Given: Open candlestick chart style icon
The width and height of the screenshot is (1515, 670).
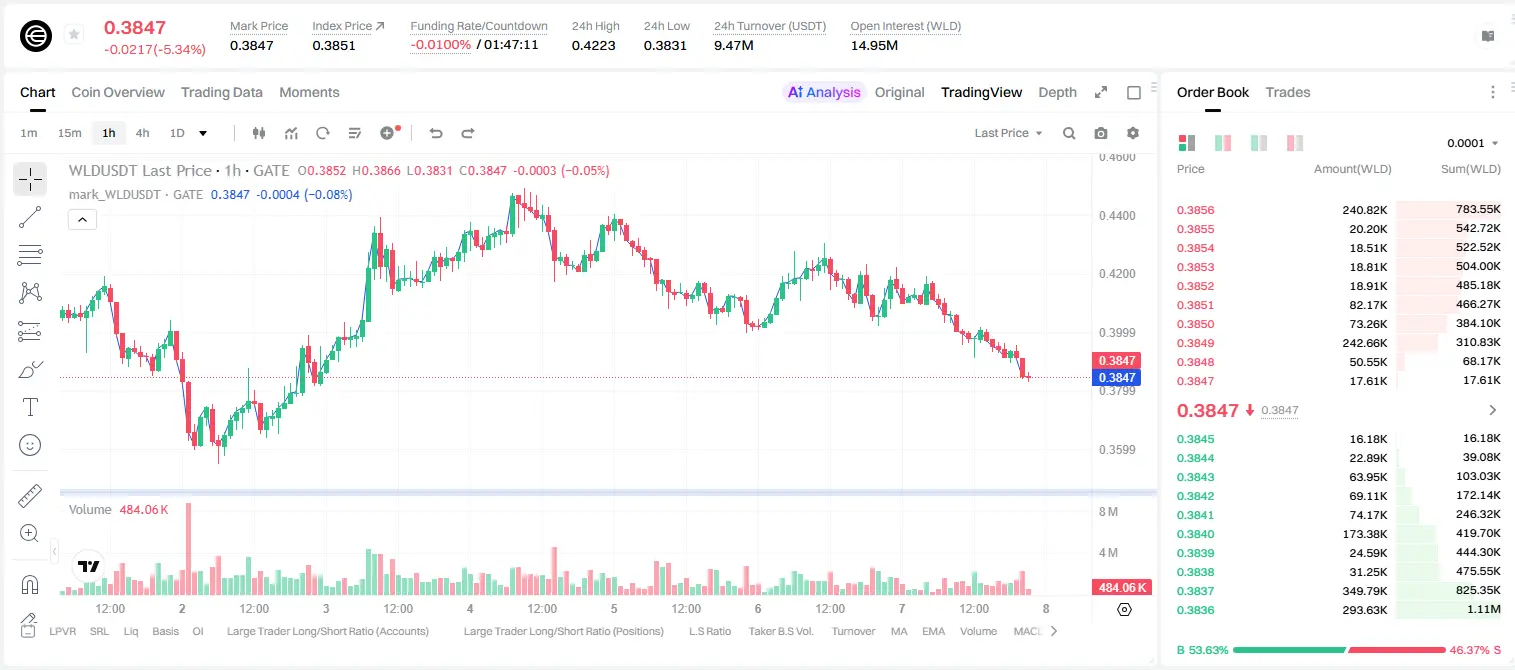Looking at the screenshot, I should [x=260, y=133].
